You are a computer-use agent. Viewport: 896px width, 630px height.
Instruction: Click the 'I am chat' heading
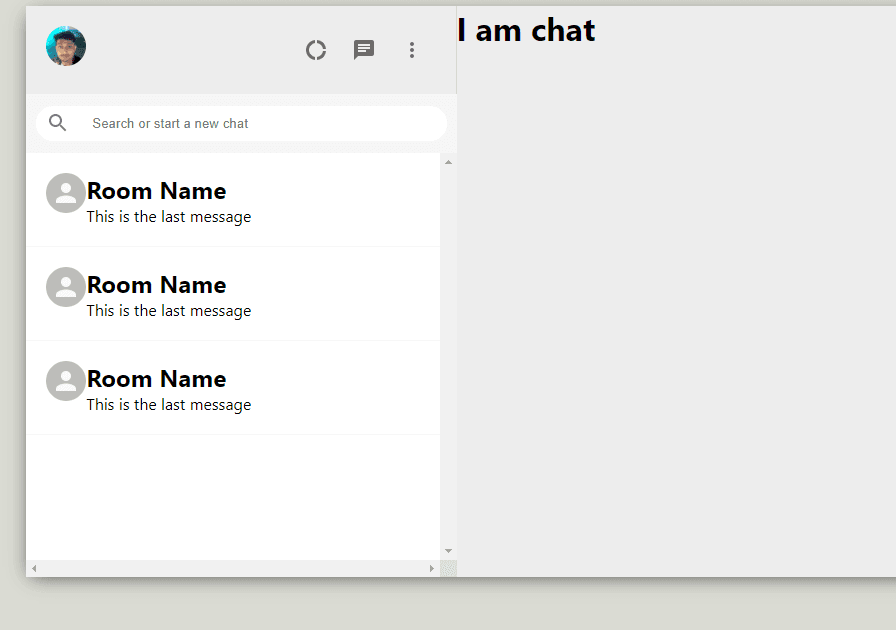(527, 31)
